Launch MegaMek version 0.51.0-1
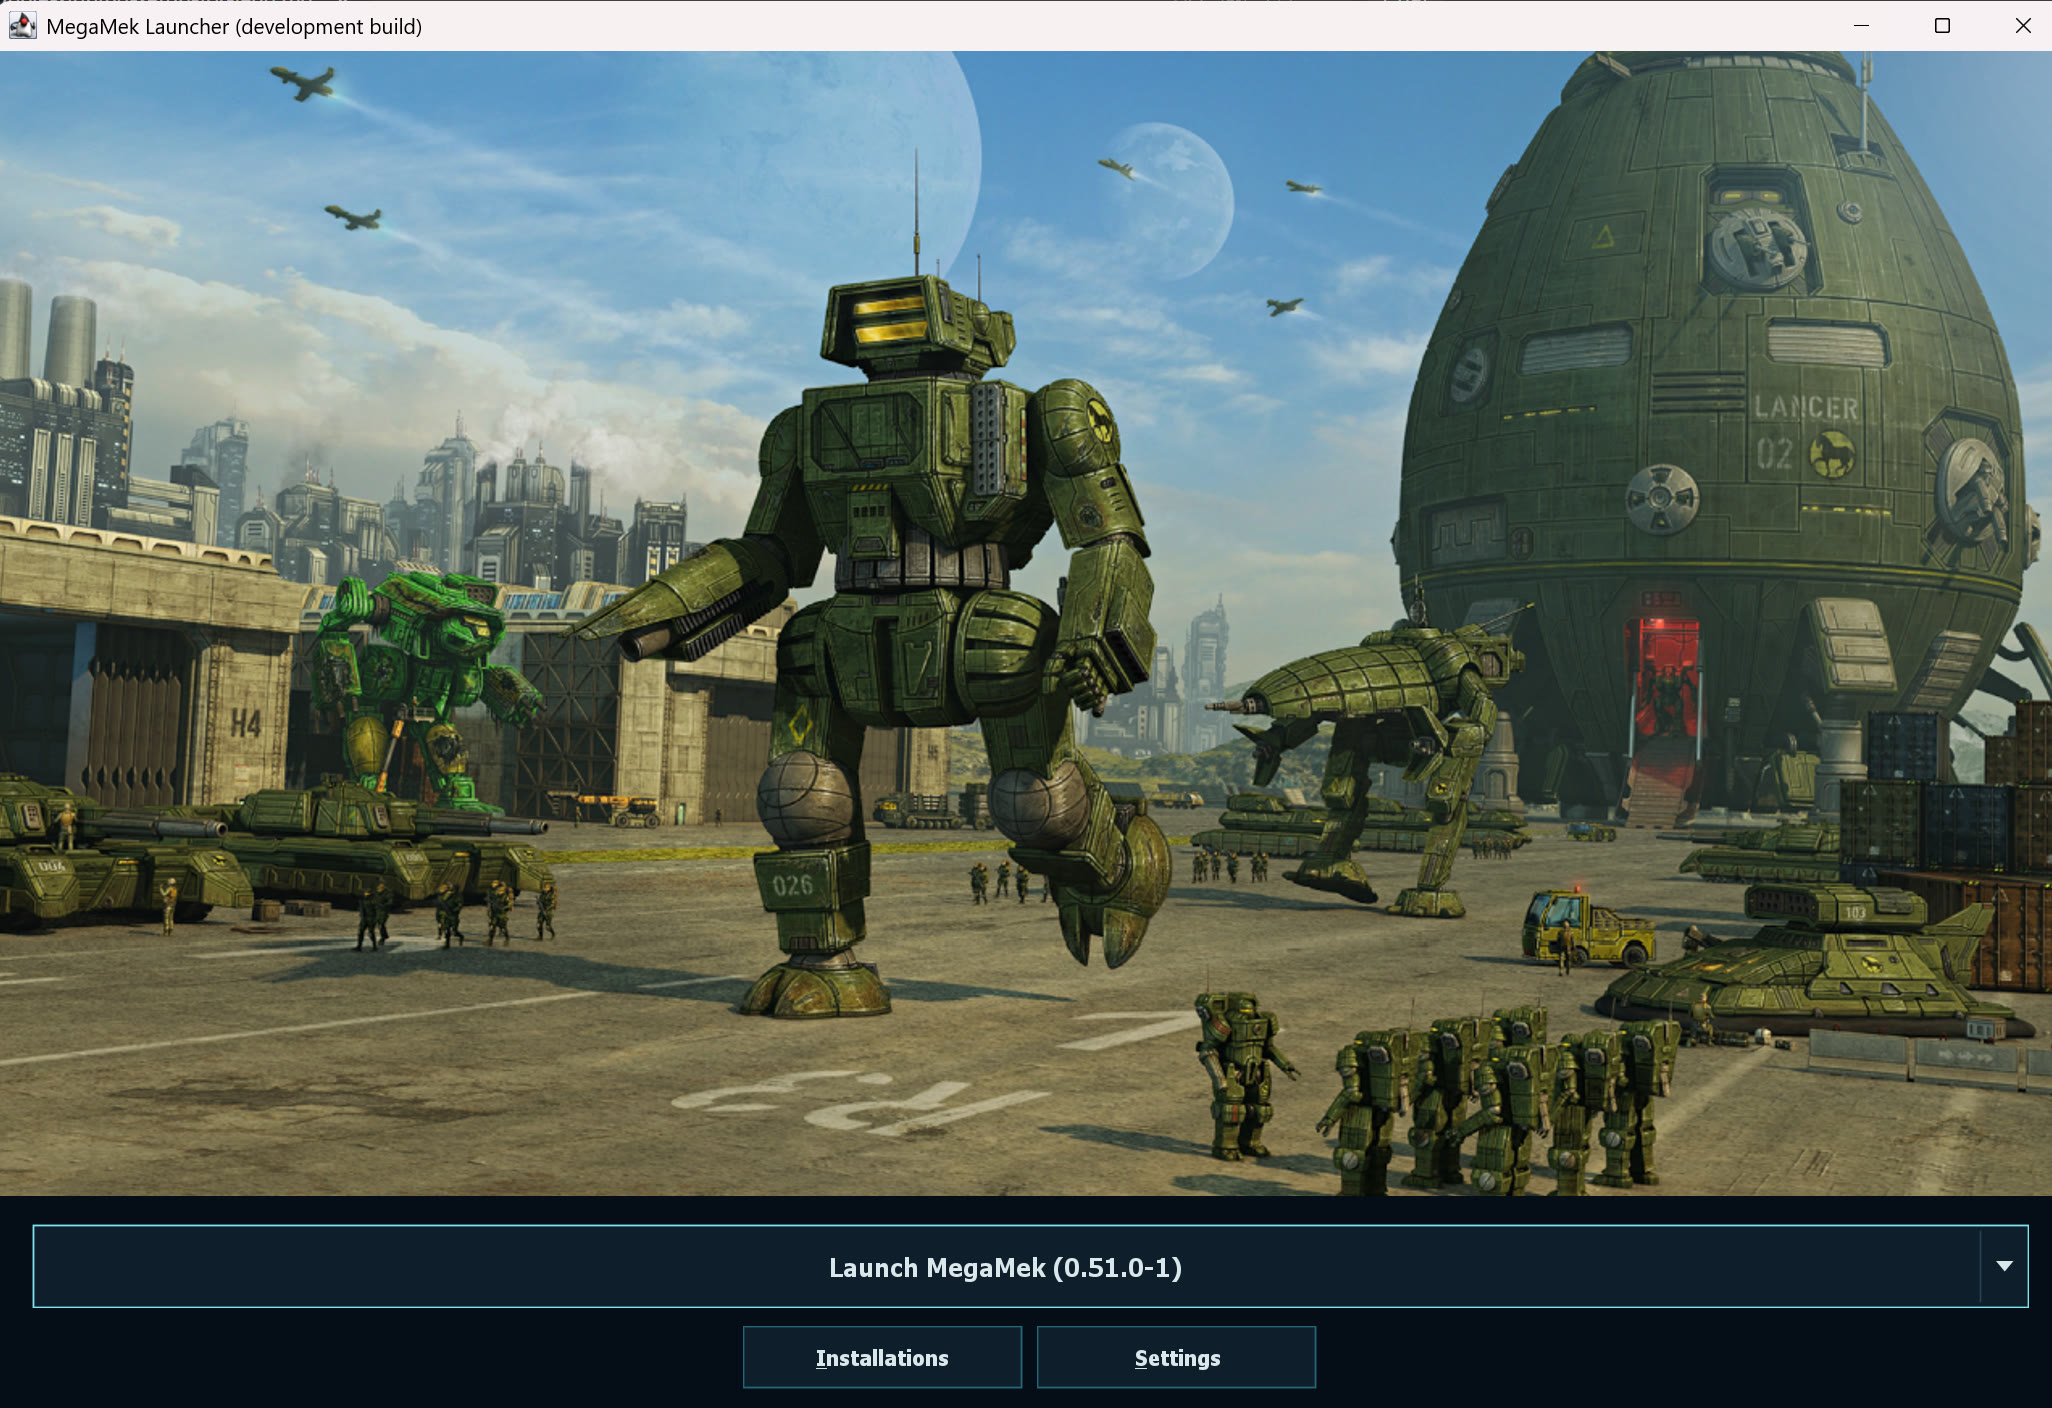Viewport: 2052px width, 1408px height. (x=1006, y=1267)
